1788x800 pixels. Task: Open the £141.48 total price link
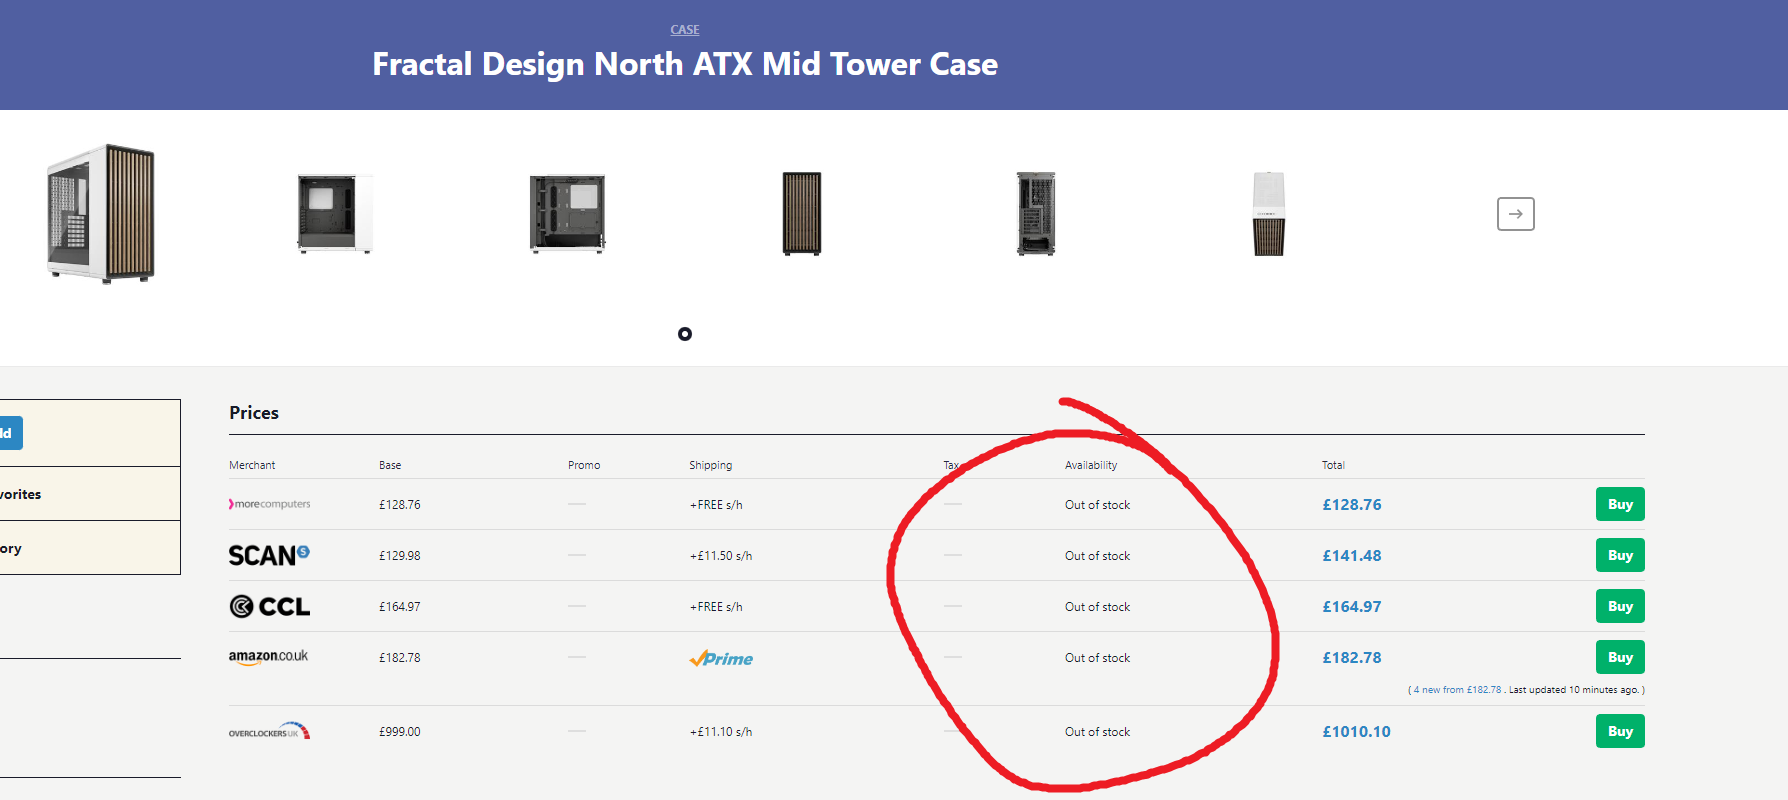(x=1352, y=556)
